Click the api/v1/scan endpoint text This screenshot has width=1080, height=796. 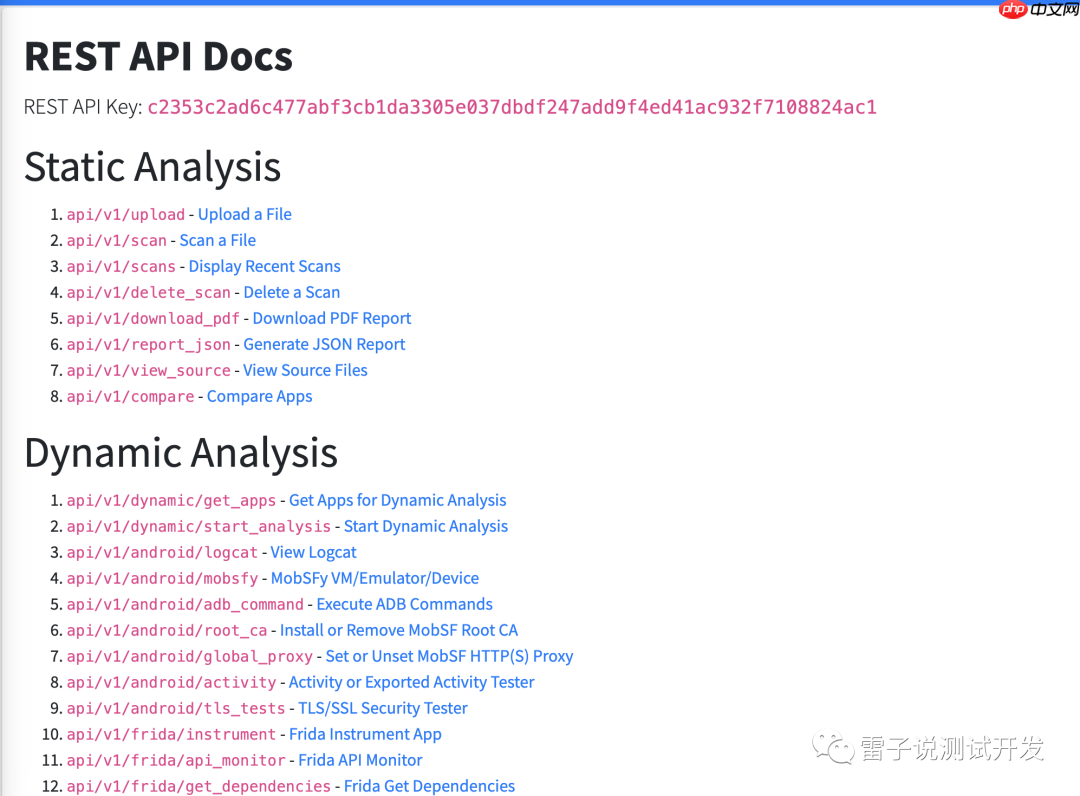click(x=117, y=241)
